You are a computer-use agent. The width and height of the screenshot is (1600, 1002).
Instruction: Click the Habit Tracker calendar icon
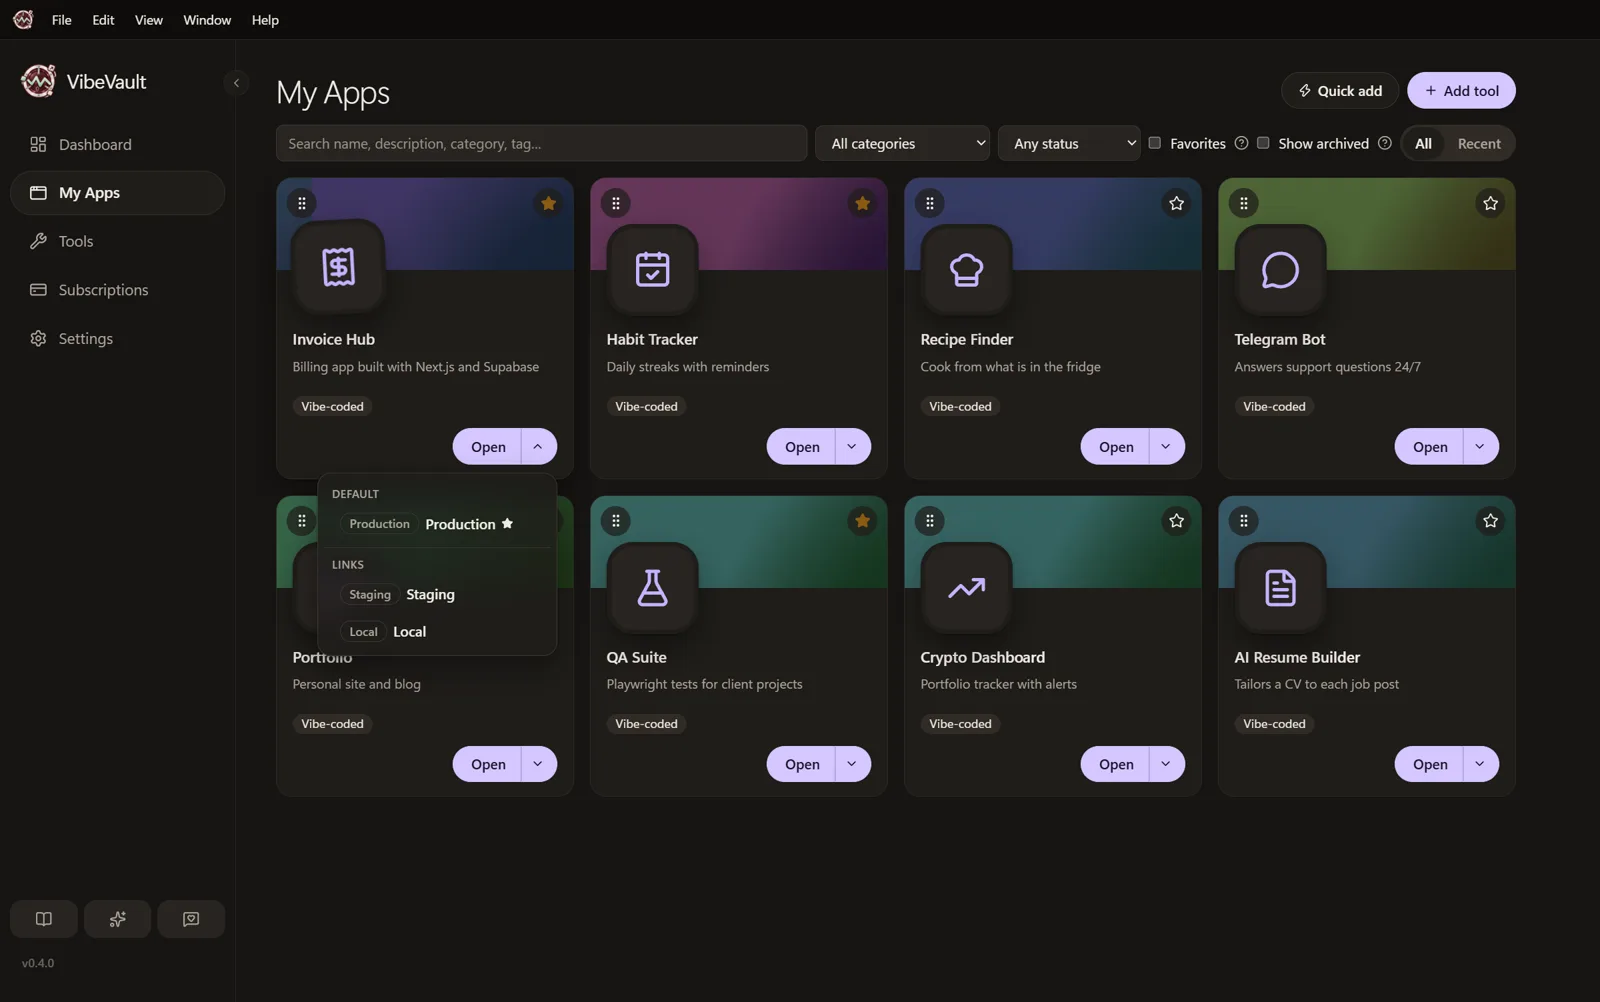[x=652, y=268]
